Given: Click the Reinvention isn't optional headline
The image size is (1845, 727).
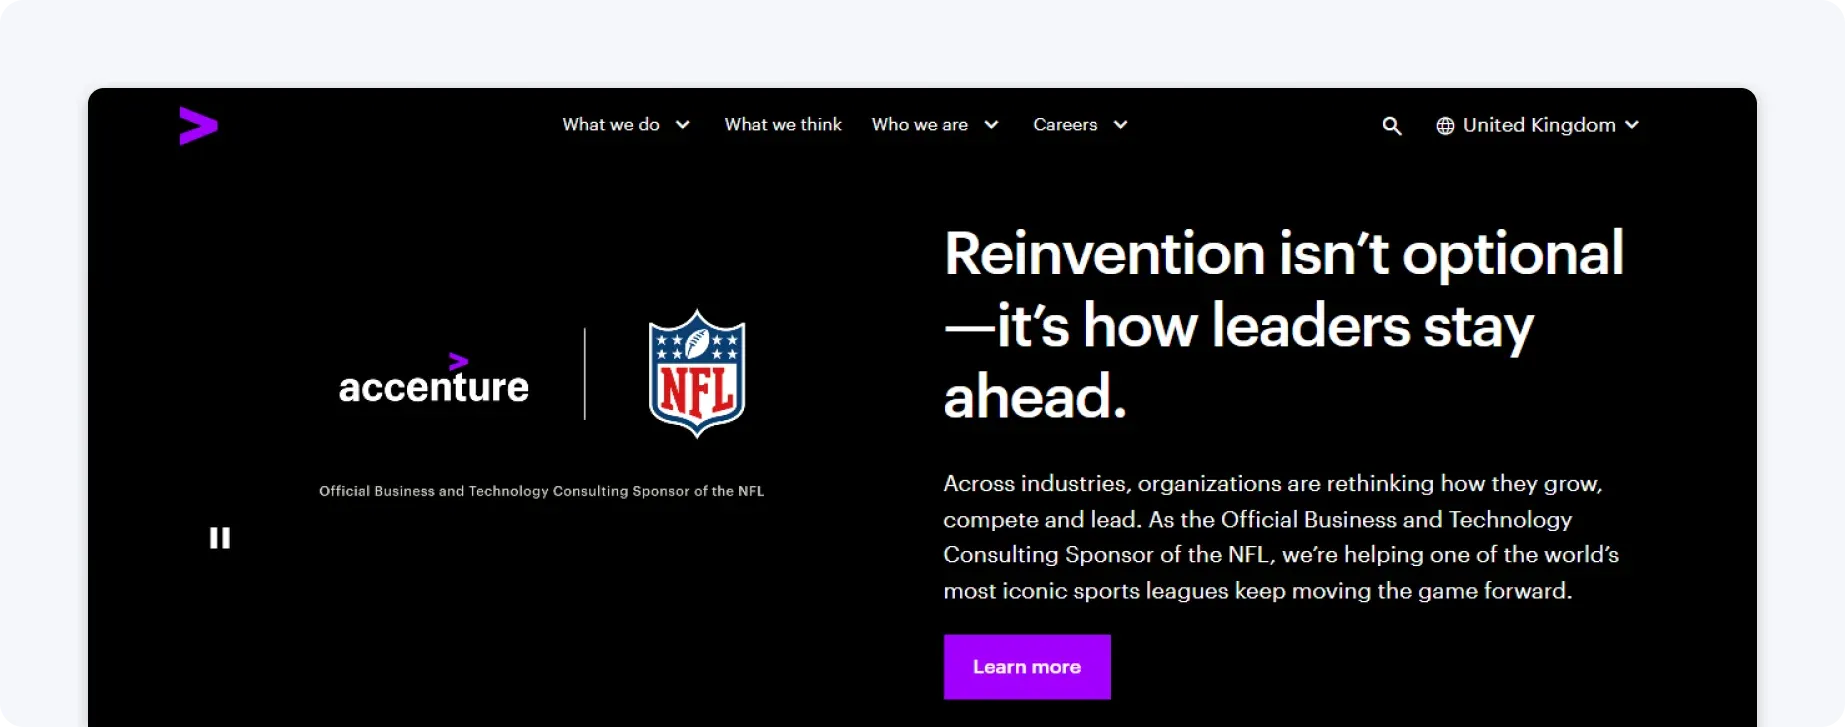Looking at the screenshot, I should (x=1284, y=324).
